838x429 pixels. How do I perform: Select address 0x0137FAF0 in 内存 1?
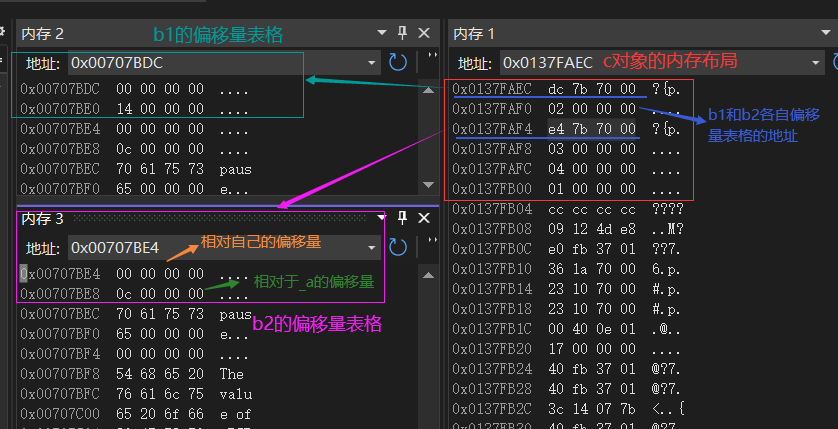[492, 109]
